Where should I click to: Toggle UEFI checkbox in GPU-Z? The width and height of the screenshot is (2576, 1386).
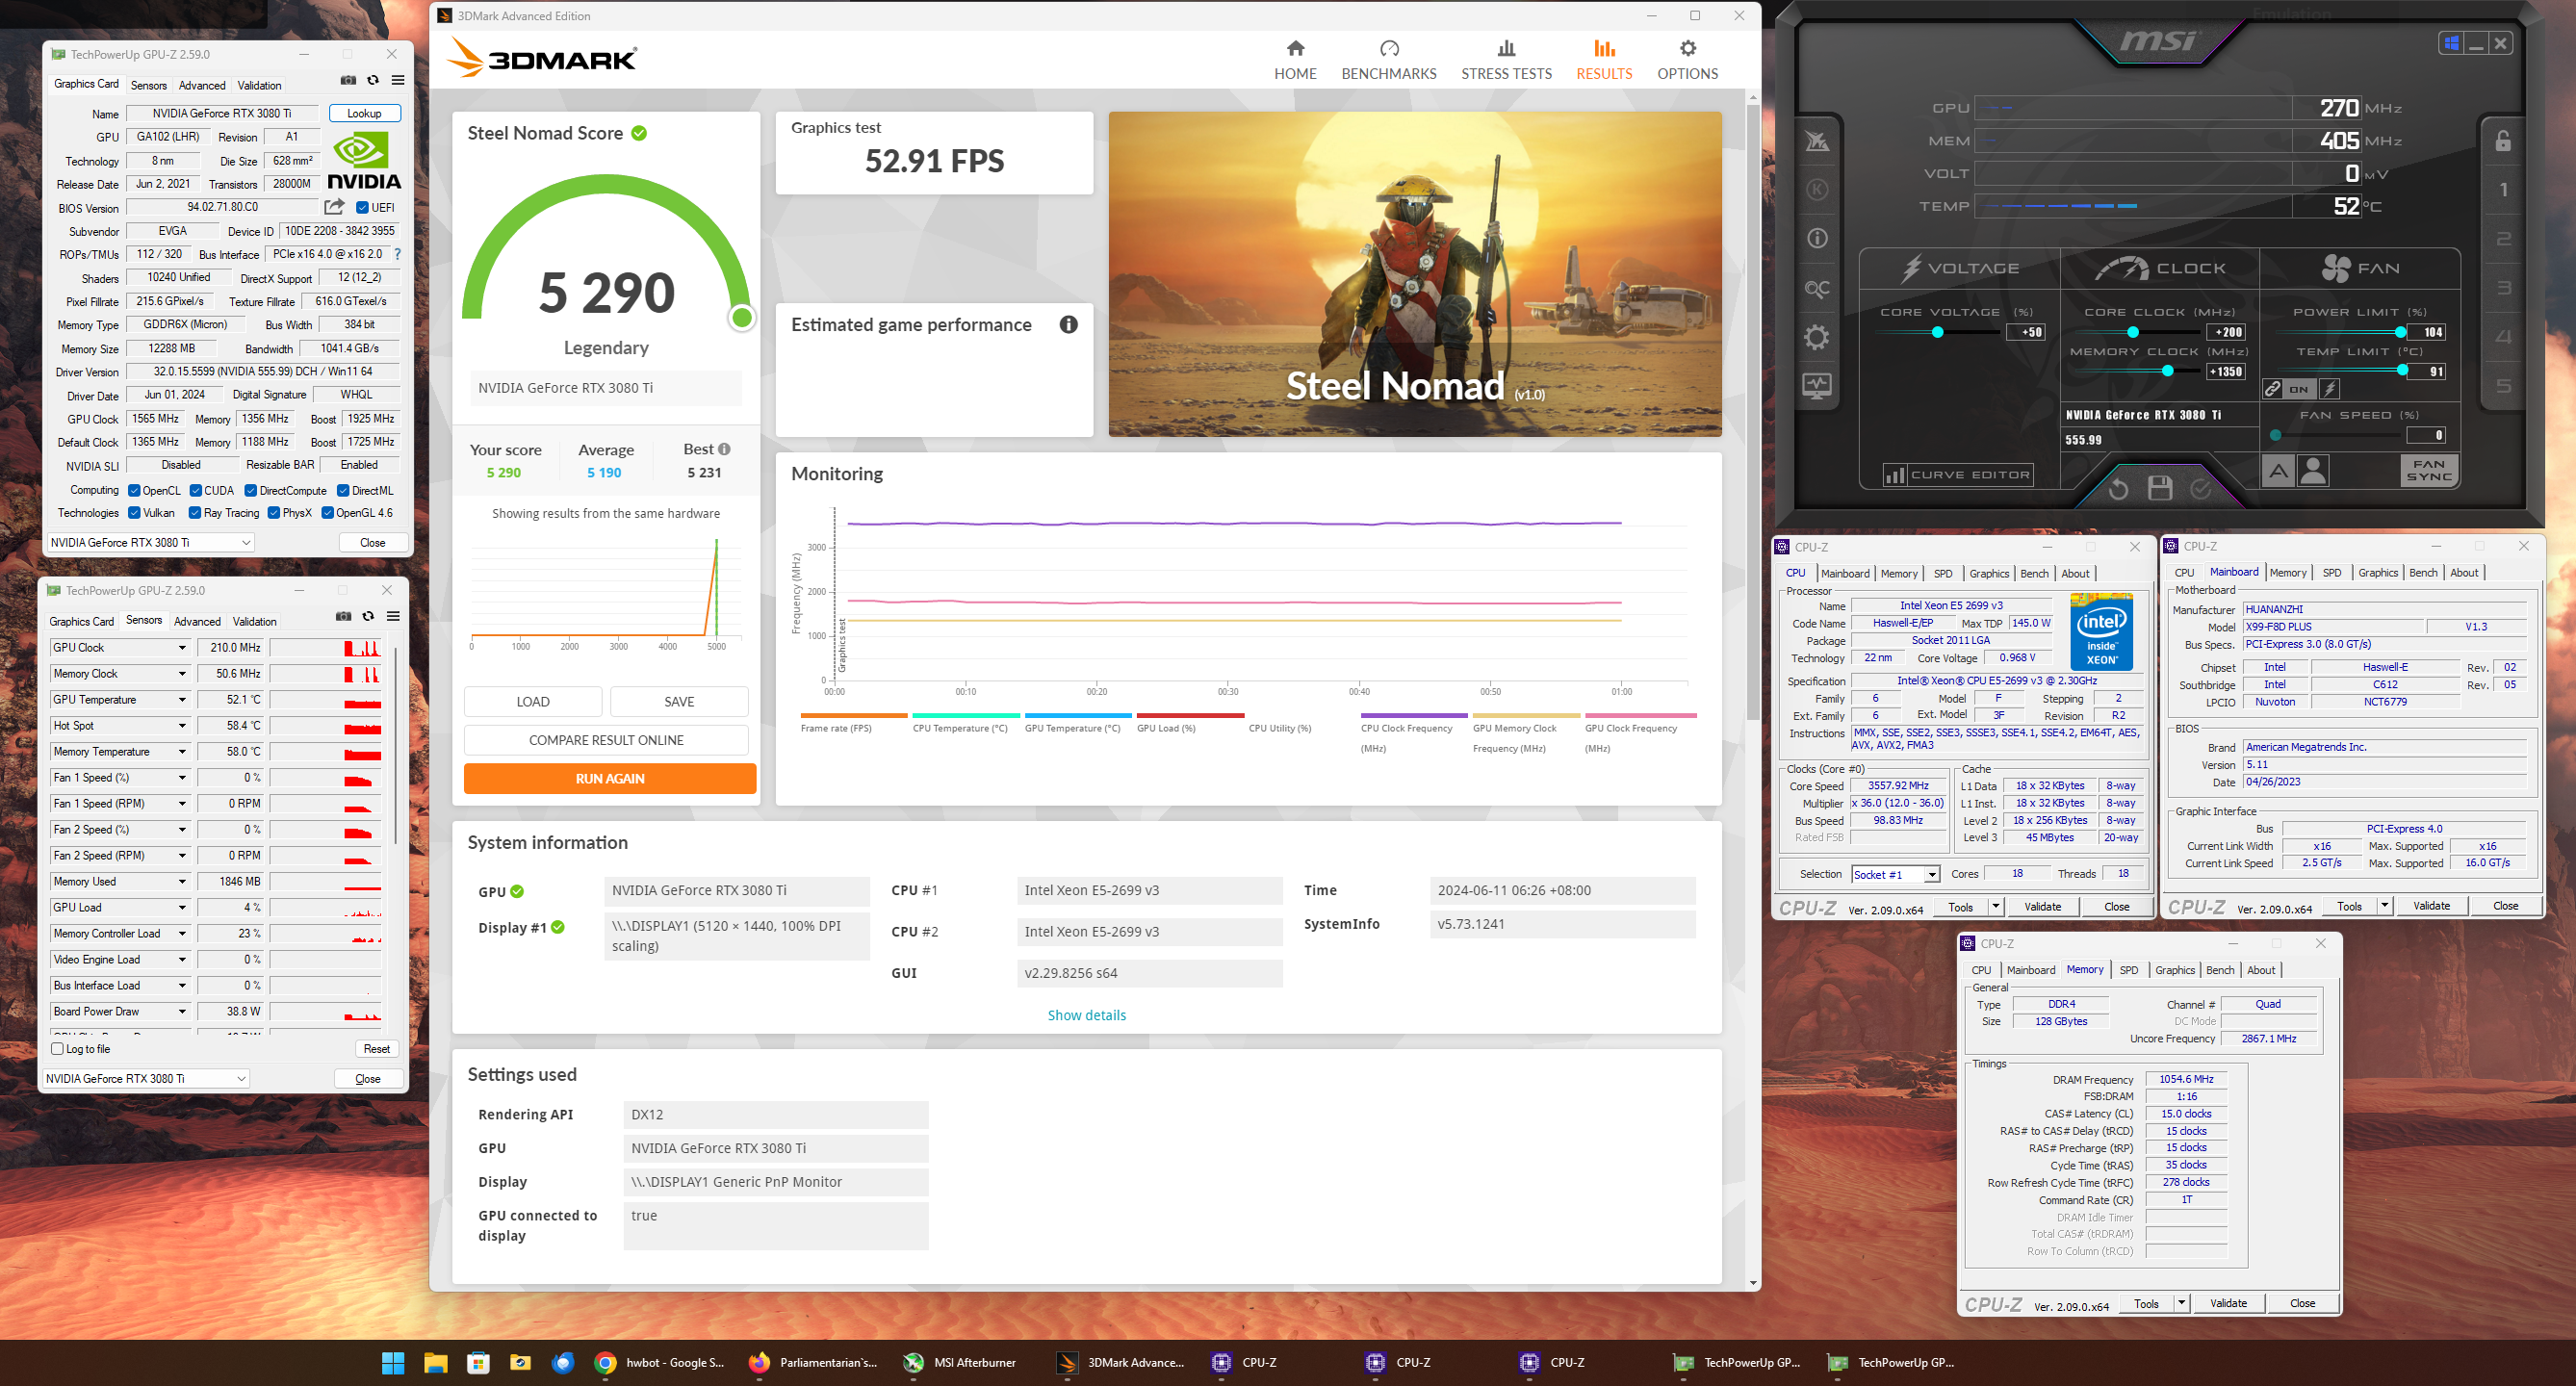(363, 208)
